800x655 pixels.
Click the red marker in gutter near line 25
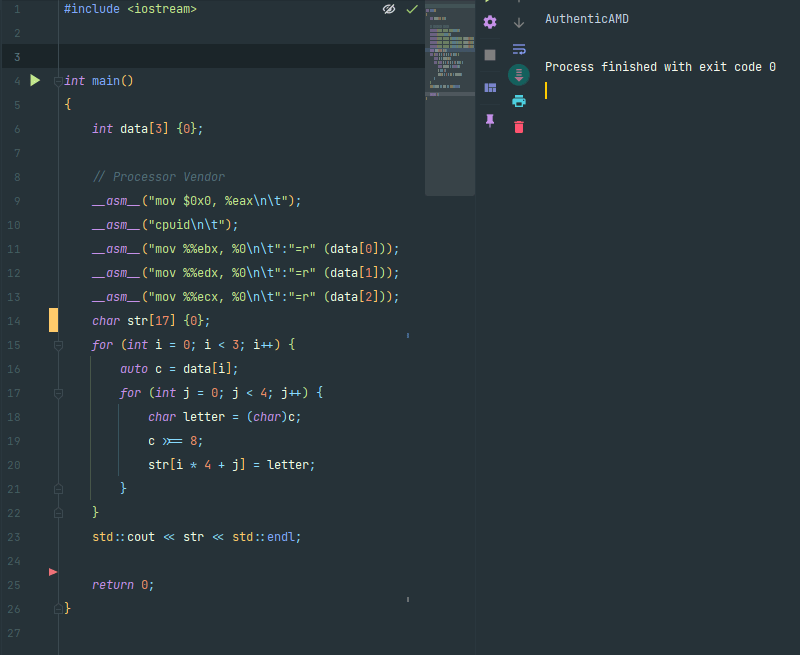click(53, 571)
